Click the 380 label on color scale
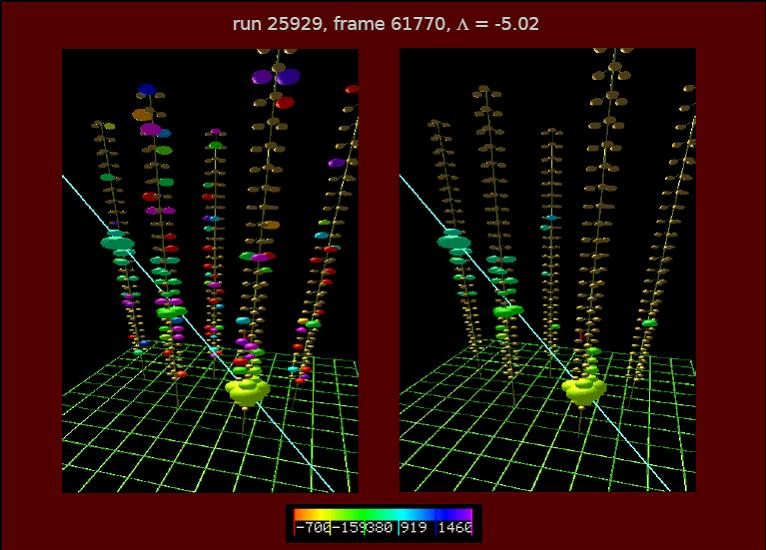This screenshot has width=766, height=550. click(x=381, y=527)
